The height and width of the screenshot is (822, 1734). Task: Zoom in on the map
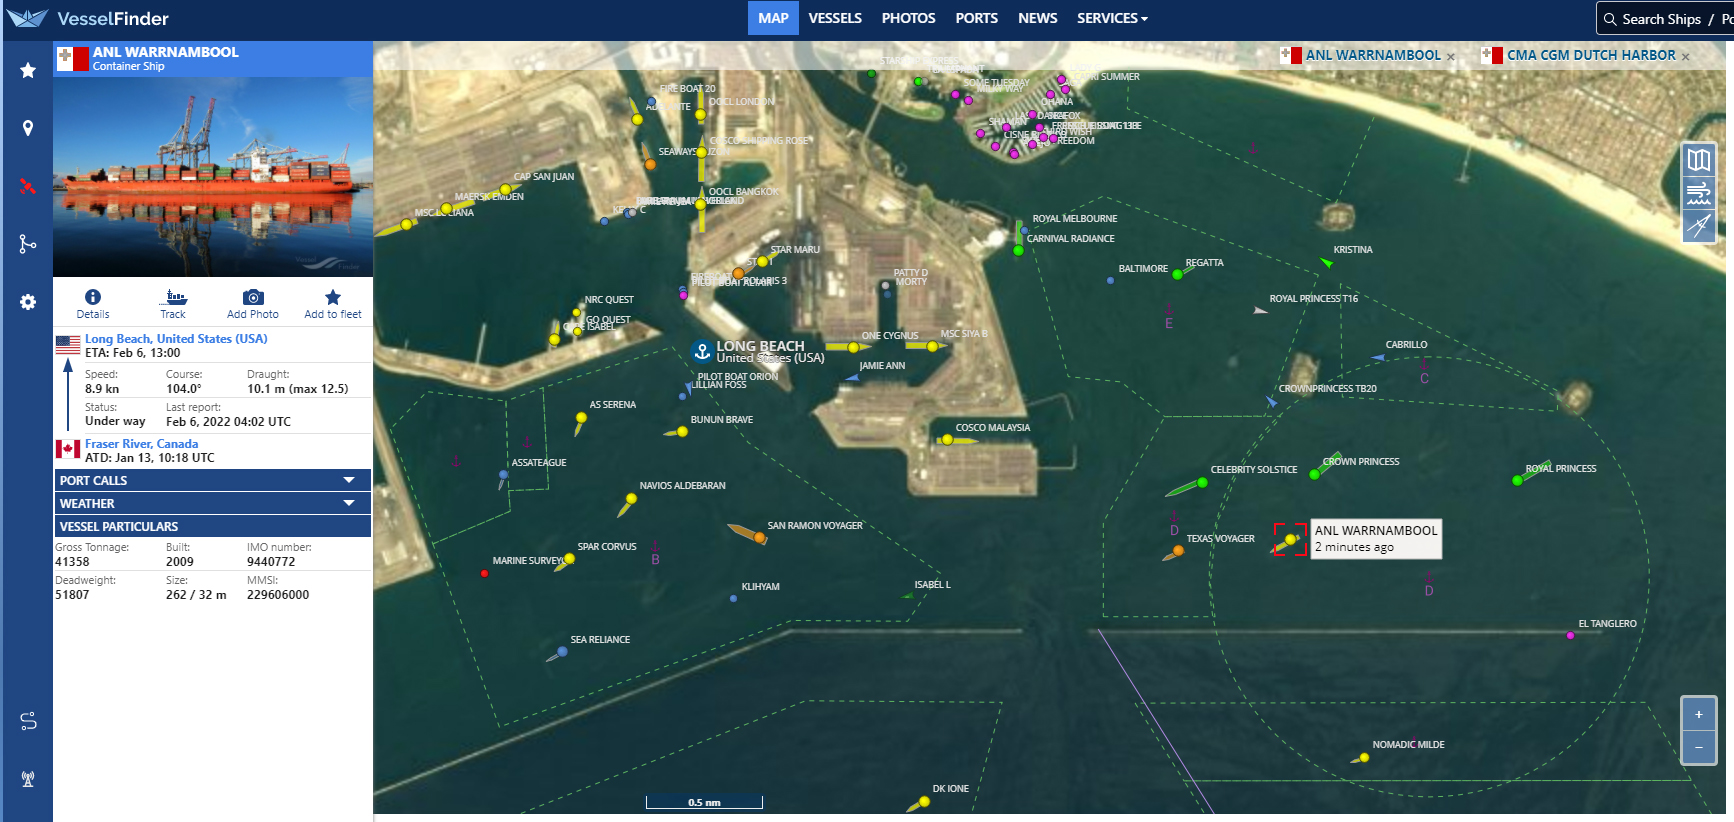[1699, 714]
